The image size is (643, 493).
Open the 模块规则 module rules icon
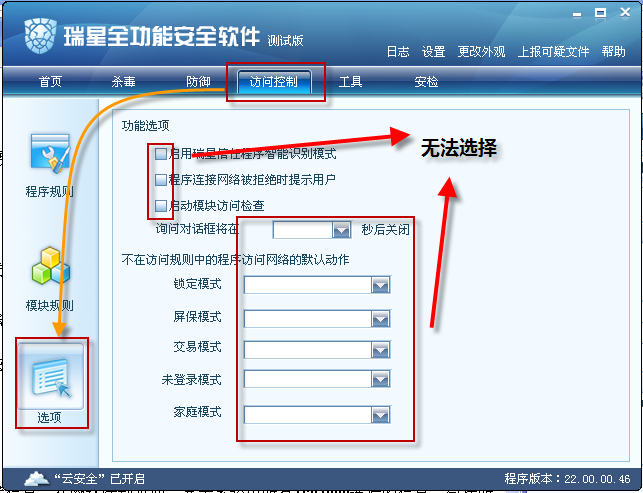(x=51, y=266)
